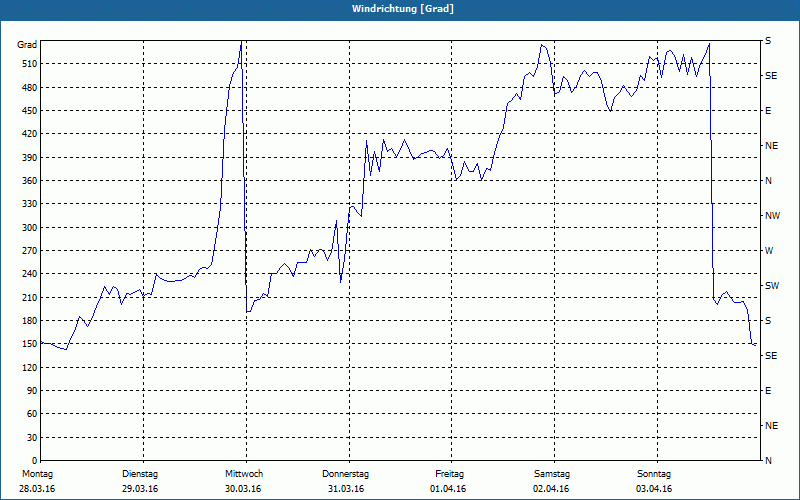Screen dimensions: 800x500
Task: Click the 'Mittwoch' day label
Action: (x=244, y=474)
